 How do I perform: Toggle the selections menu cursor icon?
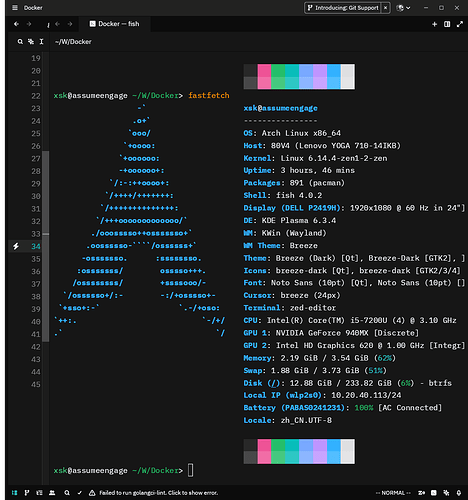[41, 42]
